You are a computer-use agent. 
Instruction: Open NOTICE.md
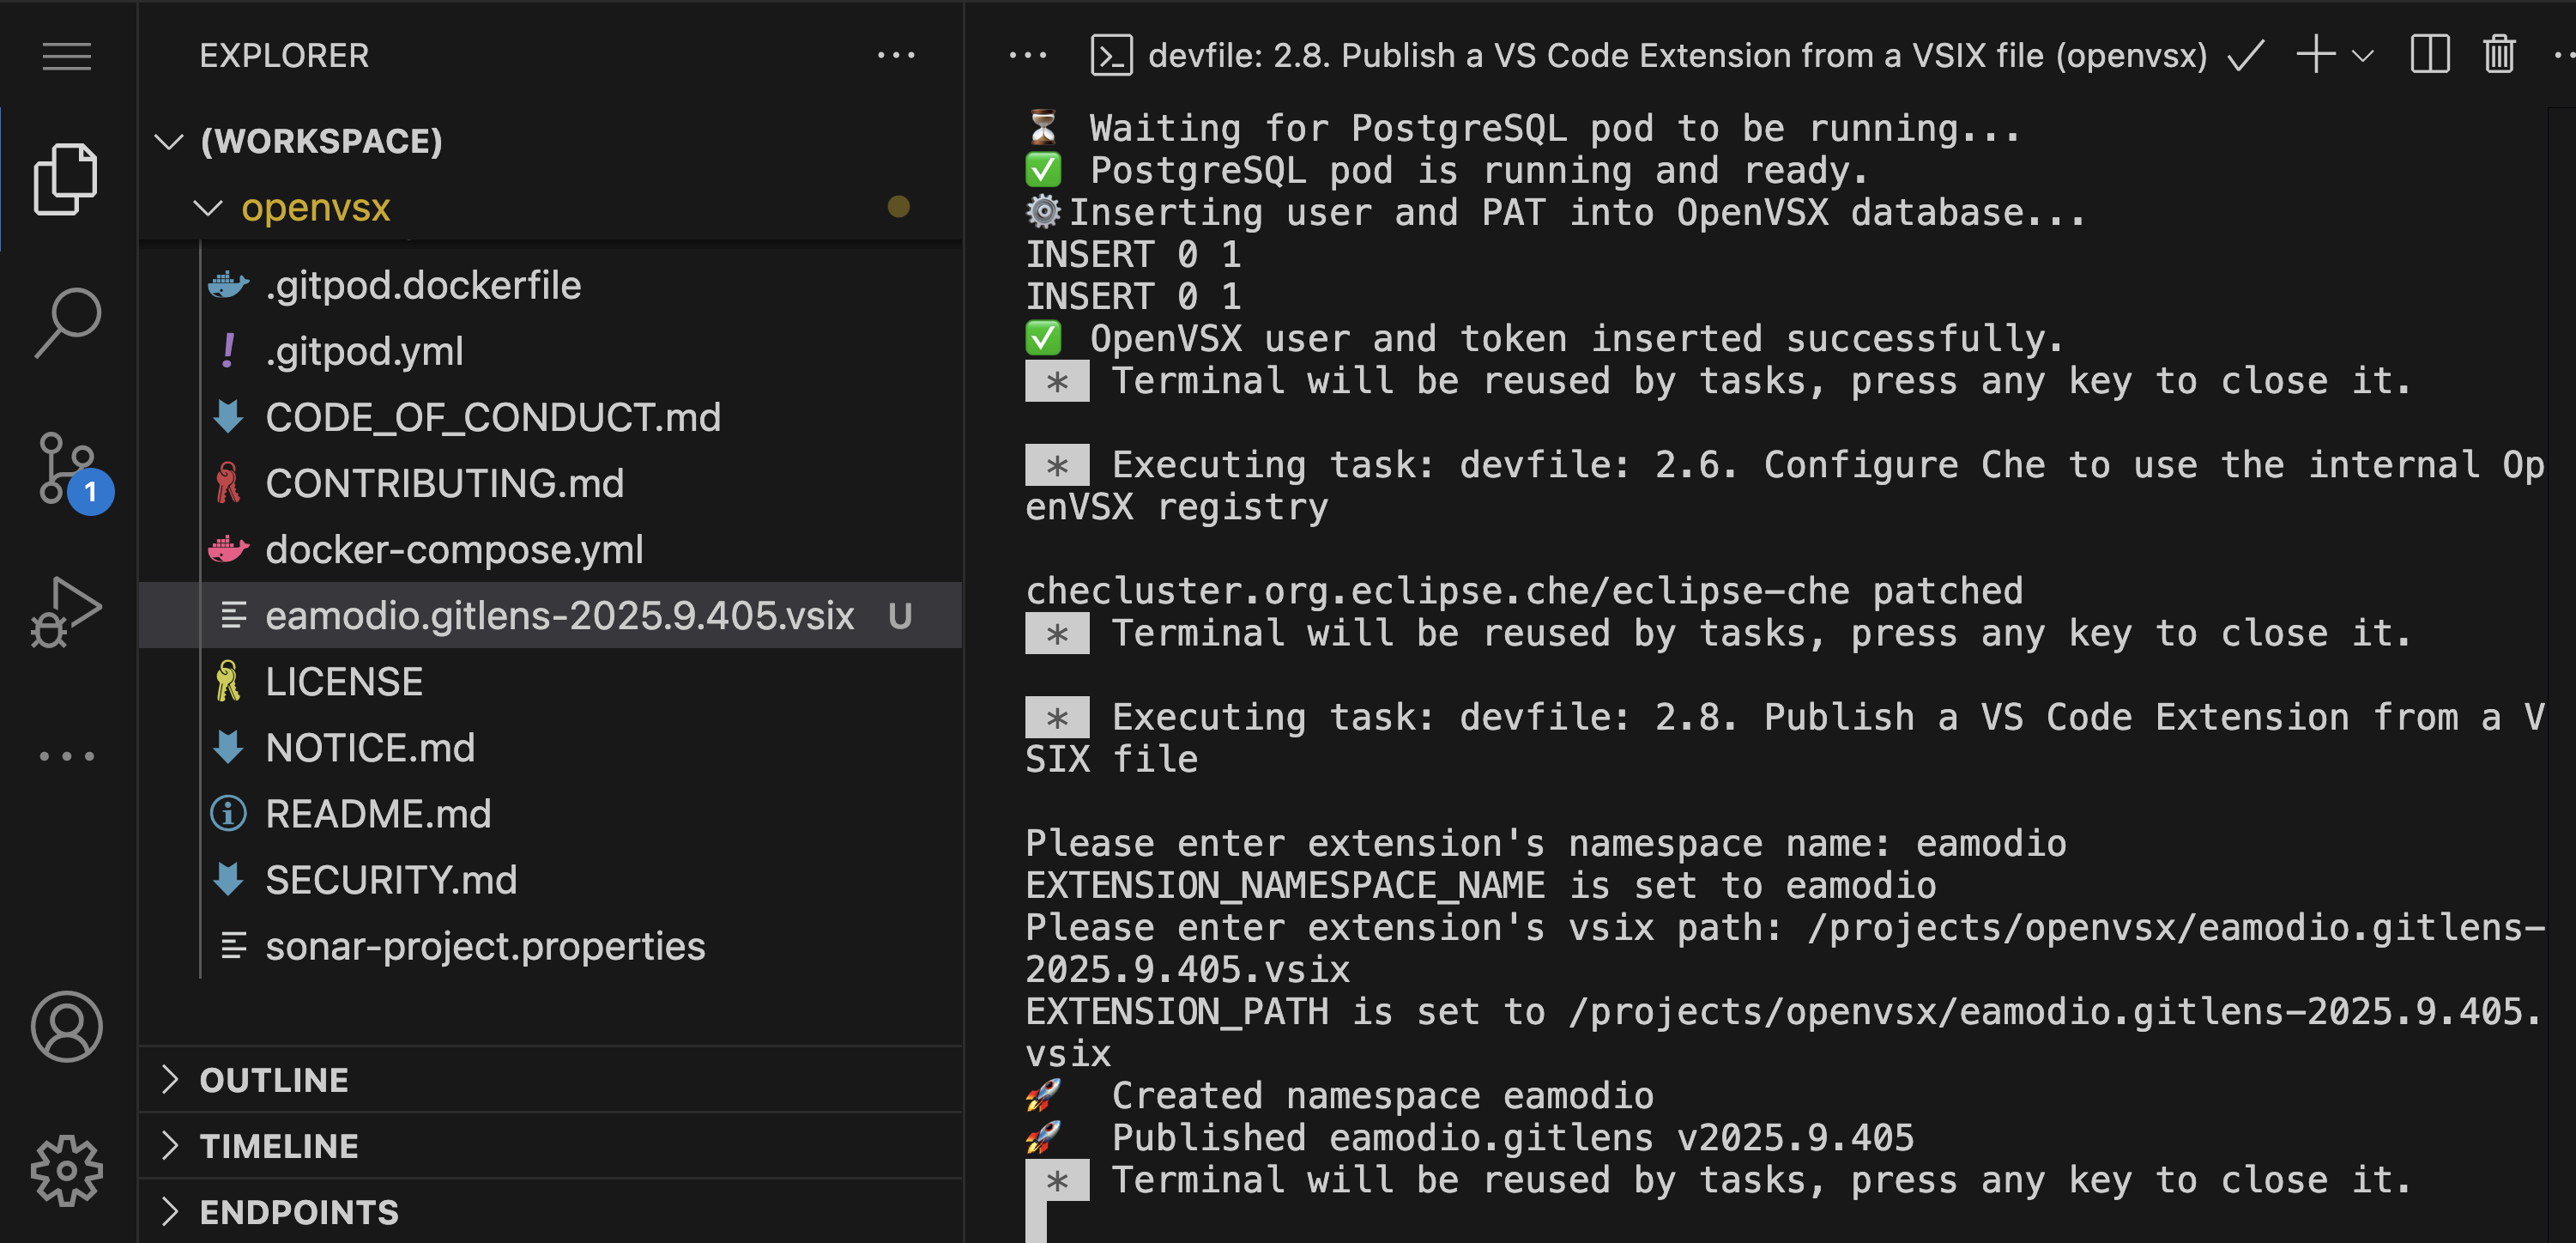pos(551,748)
